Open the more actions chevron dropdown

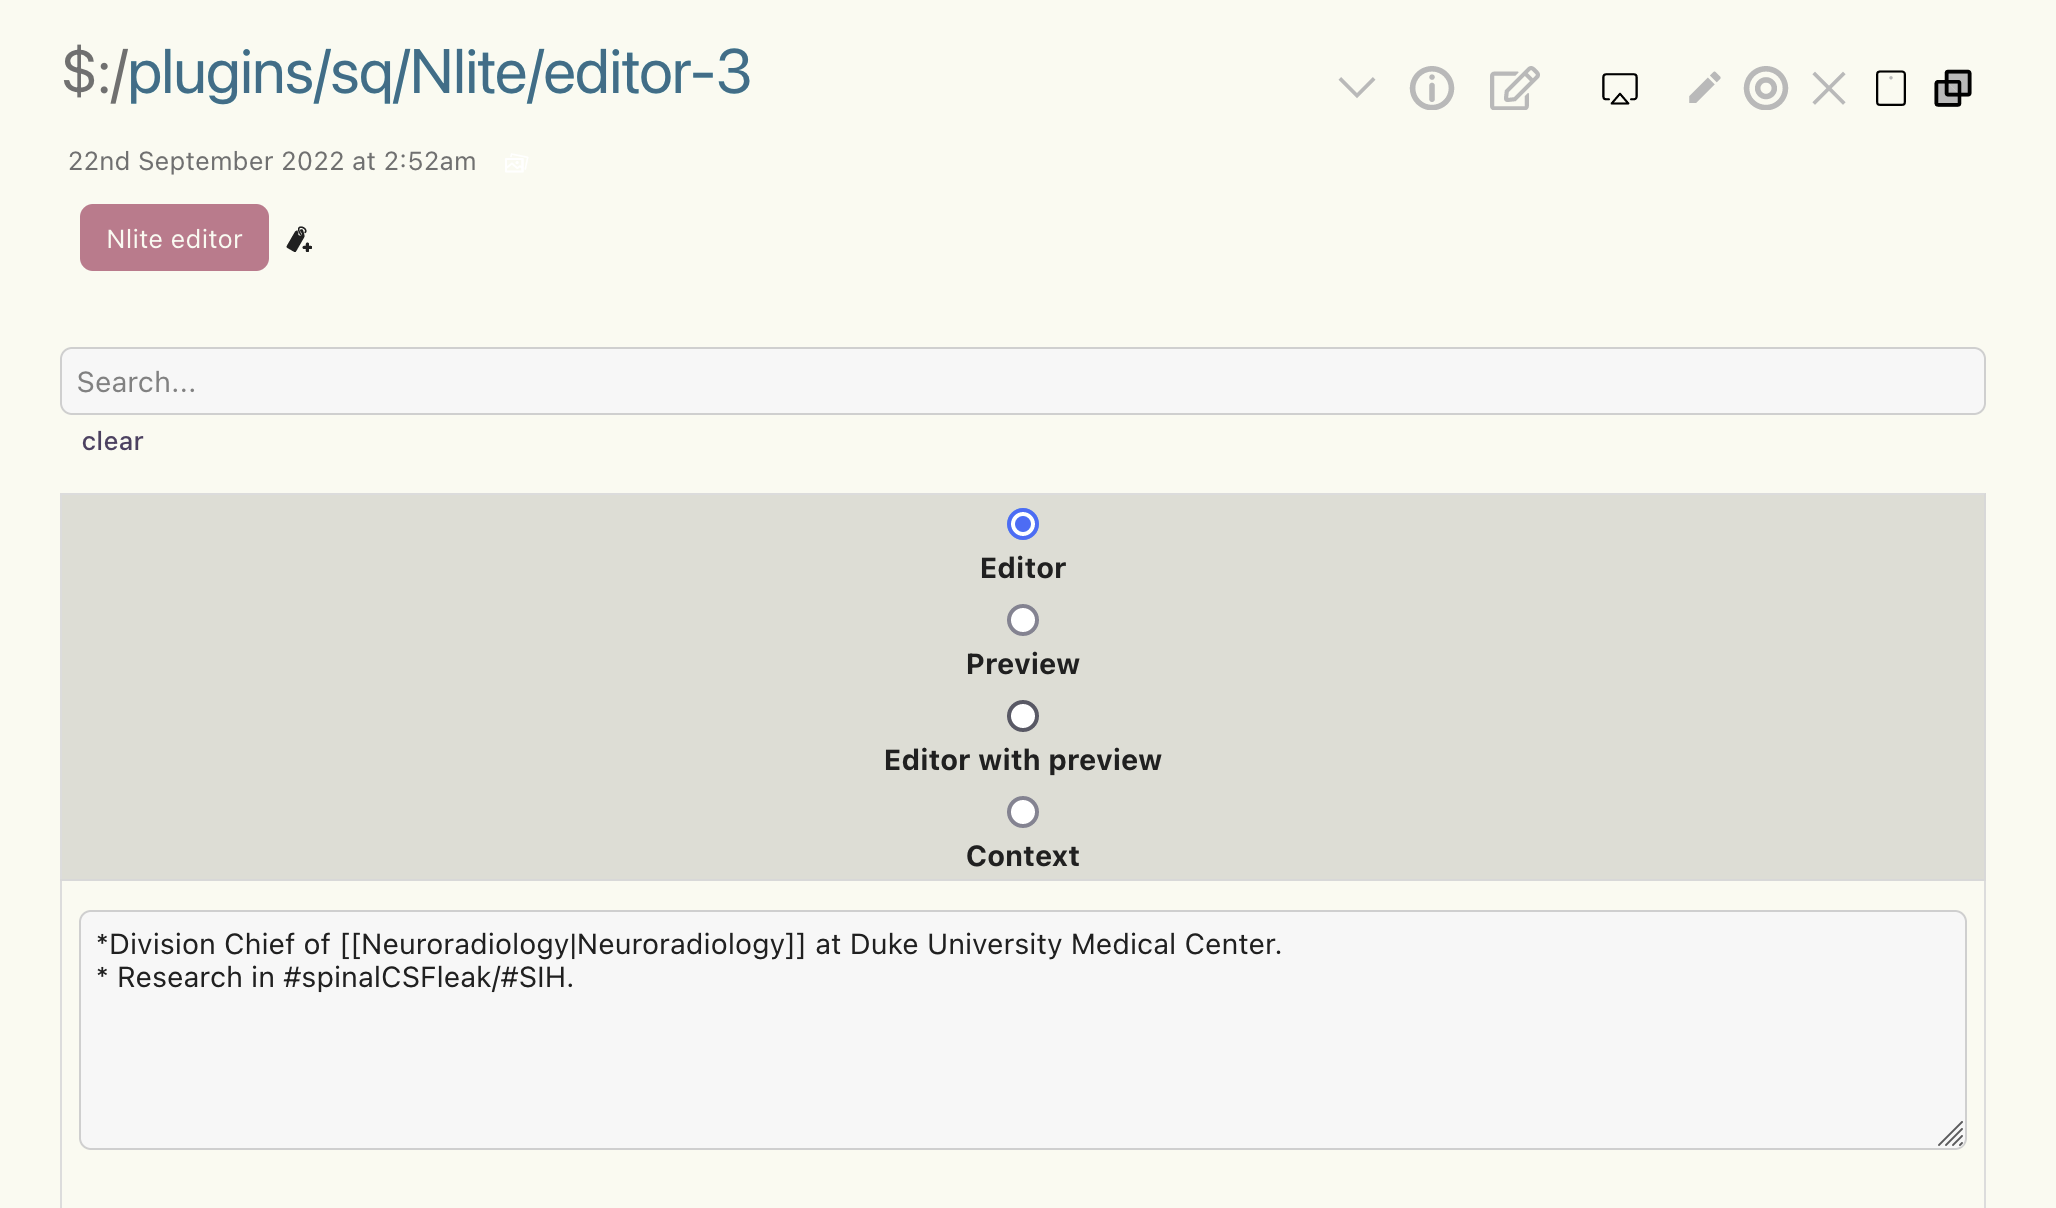(1356, 88)
